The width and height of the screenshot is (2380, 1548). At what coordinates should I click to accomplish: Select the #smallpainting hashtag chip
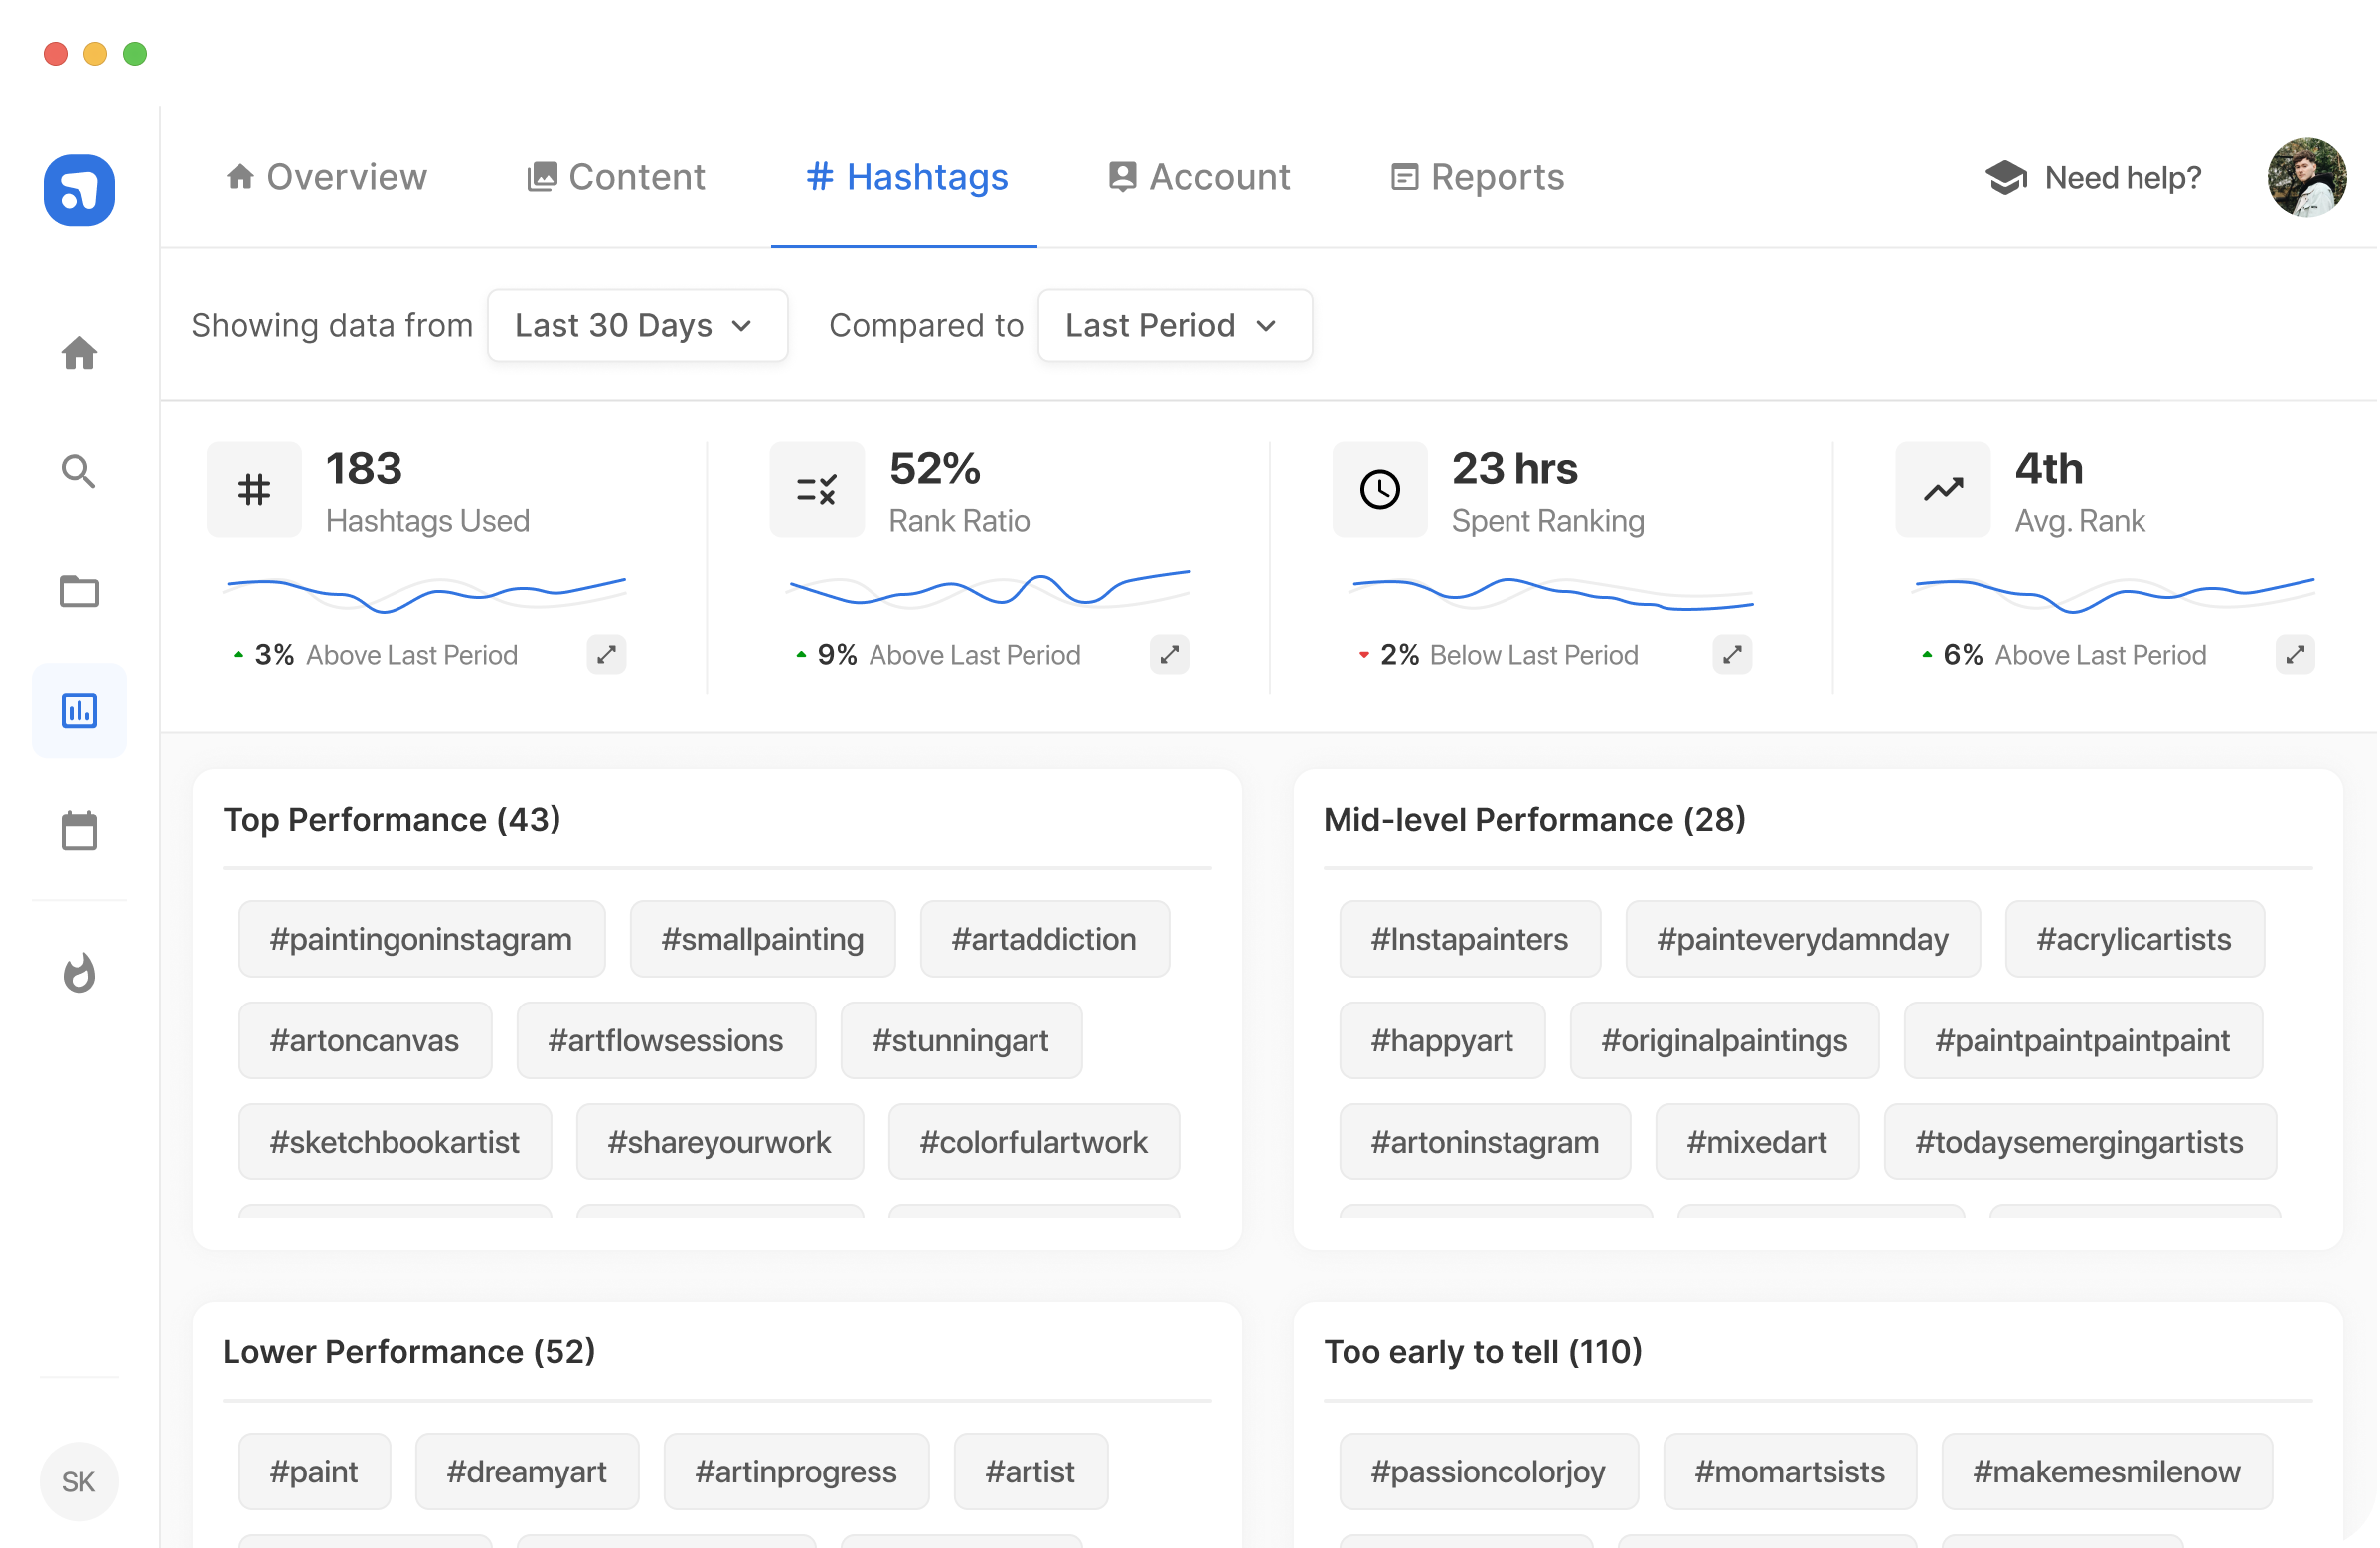point(762,939)
